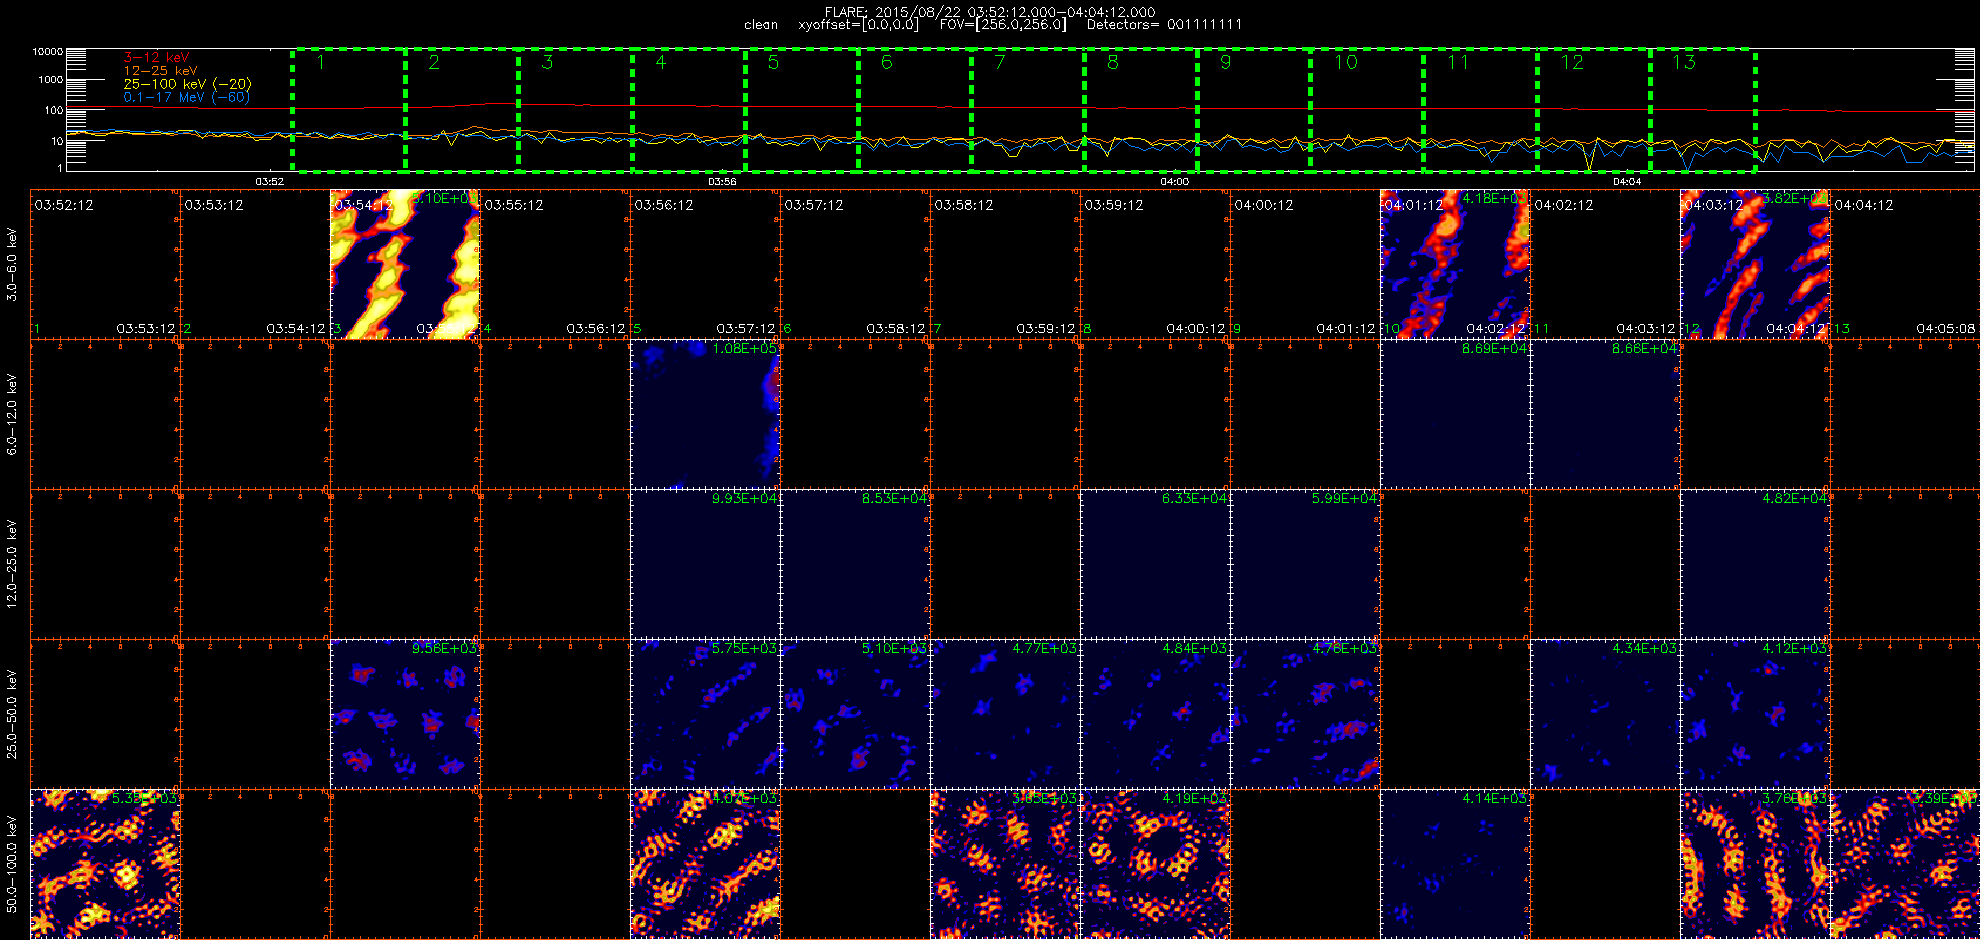Click the 50-100 keV image labeled 4.07E+03
Image resolution: width=1980 pixels, height=940 pixels.
pyautogui.click(x=705, y=864)
